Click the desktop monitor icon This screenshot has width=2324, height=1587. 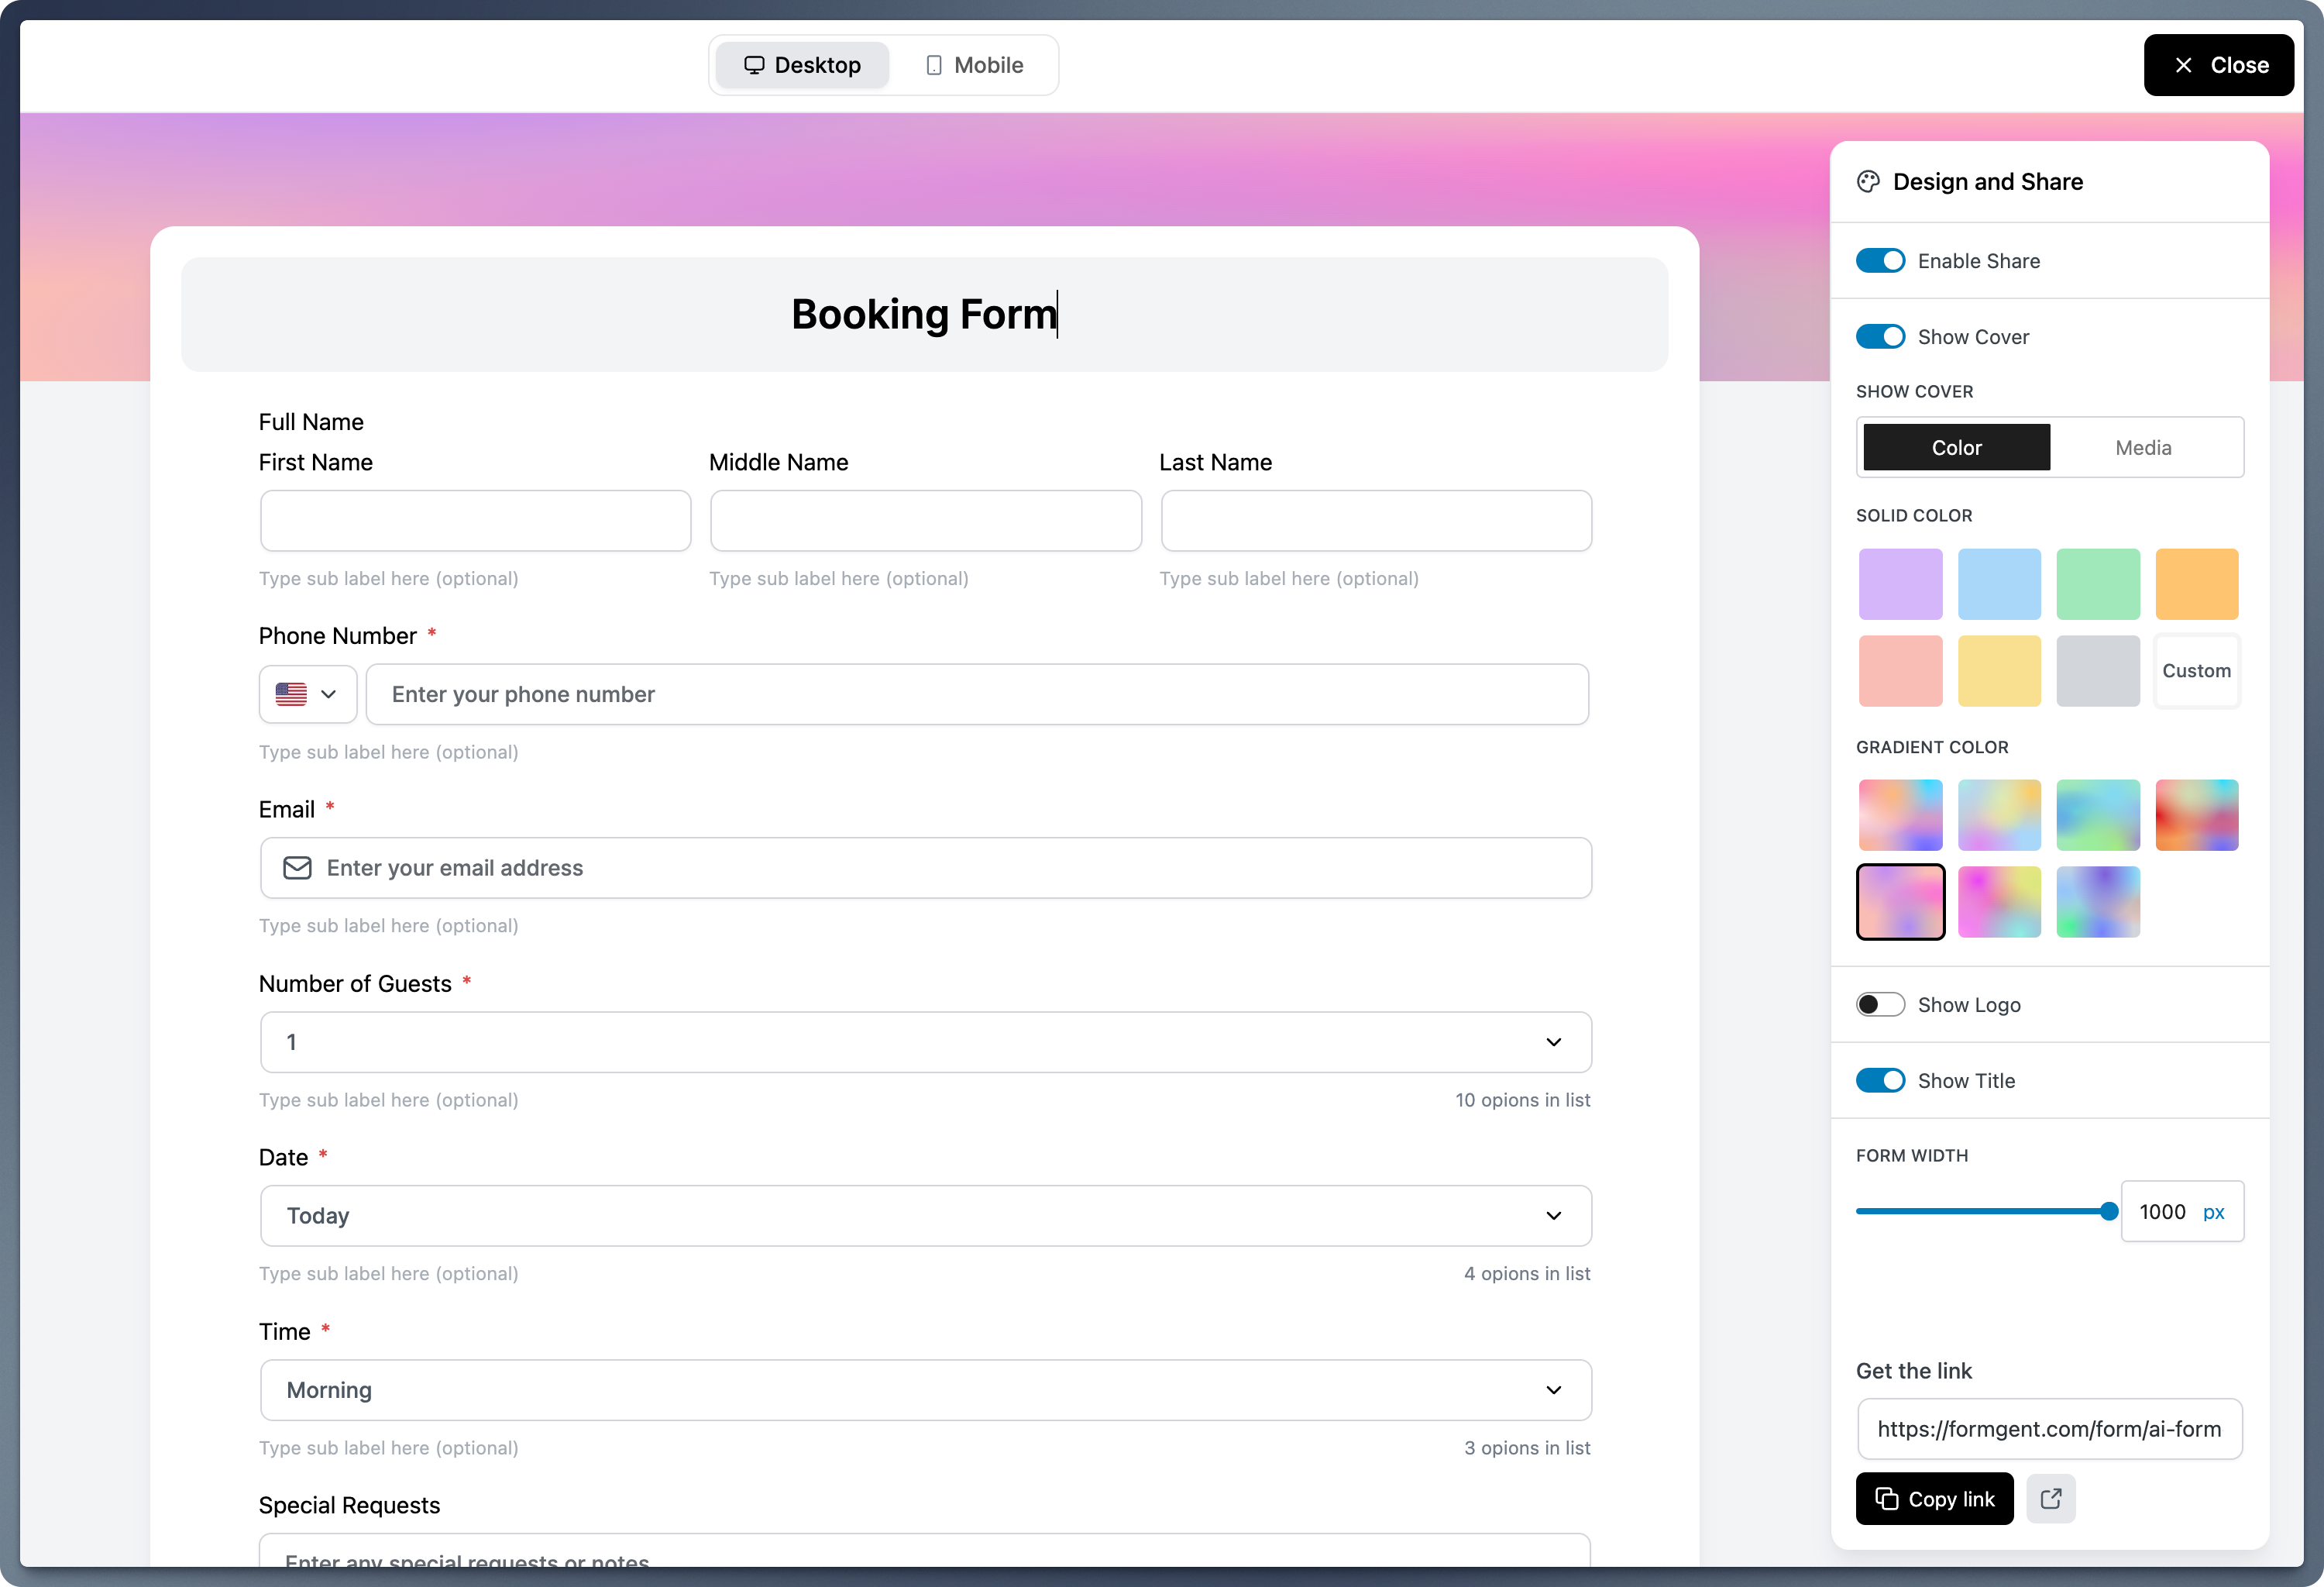click(x=754, y=65)
